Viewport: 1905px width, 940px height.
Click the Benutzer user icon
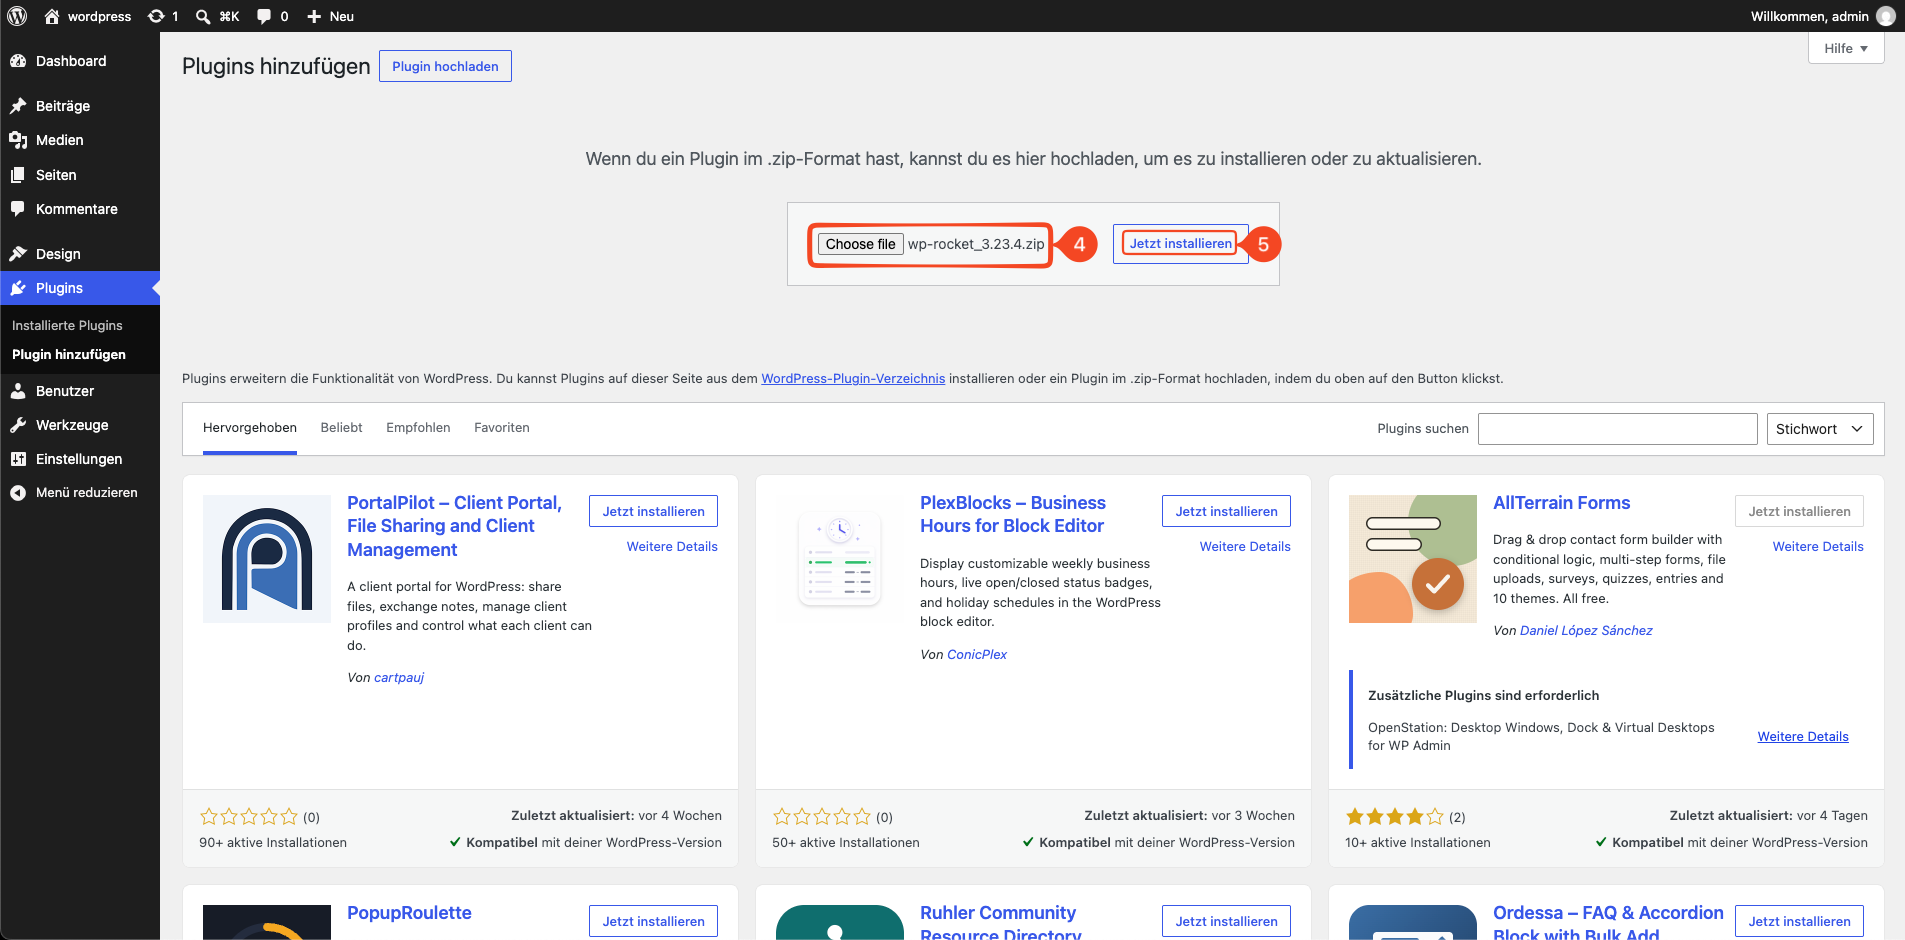click(x=18, y=391)
